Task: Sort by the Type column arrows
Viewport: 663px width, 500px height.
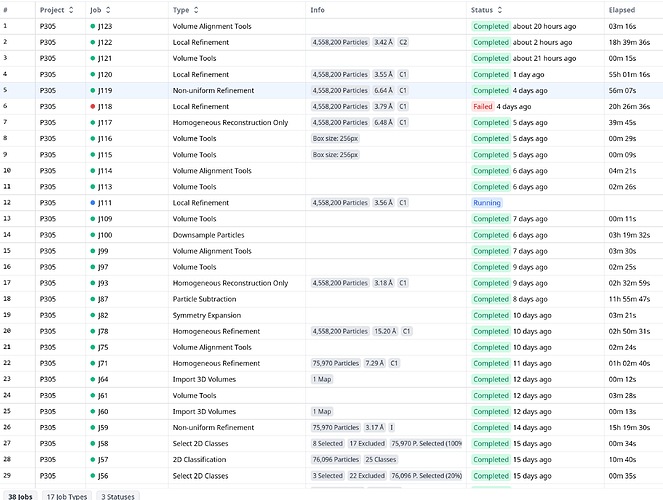Action: tap(196, 10)
